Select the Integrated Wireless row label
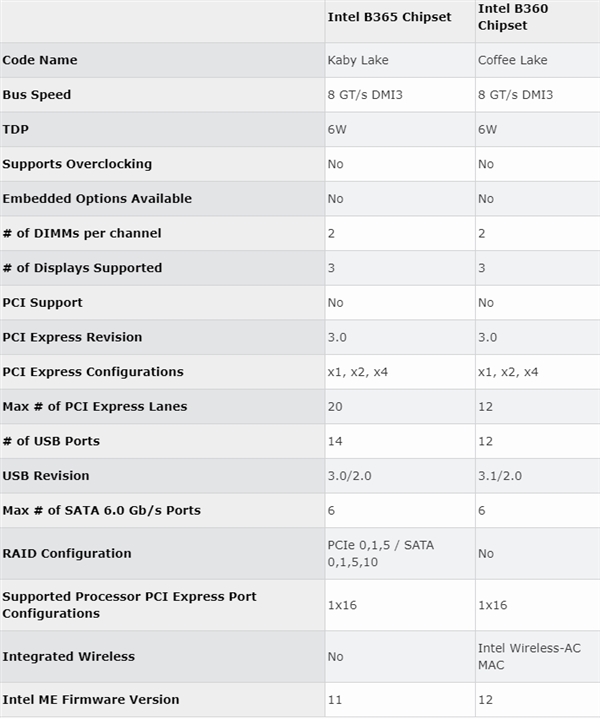Viewport: 600px width, 719px height. (x=69, y=656)
